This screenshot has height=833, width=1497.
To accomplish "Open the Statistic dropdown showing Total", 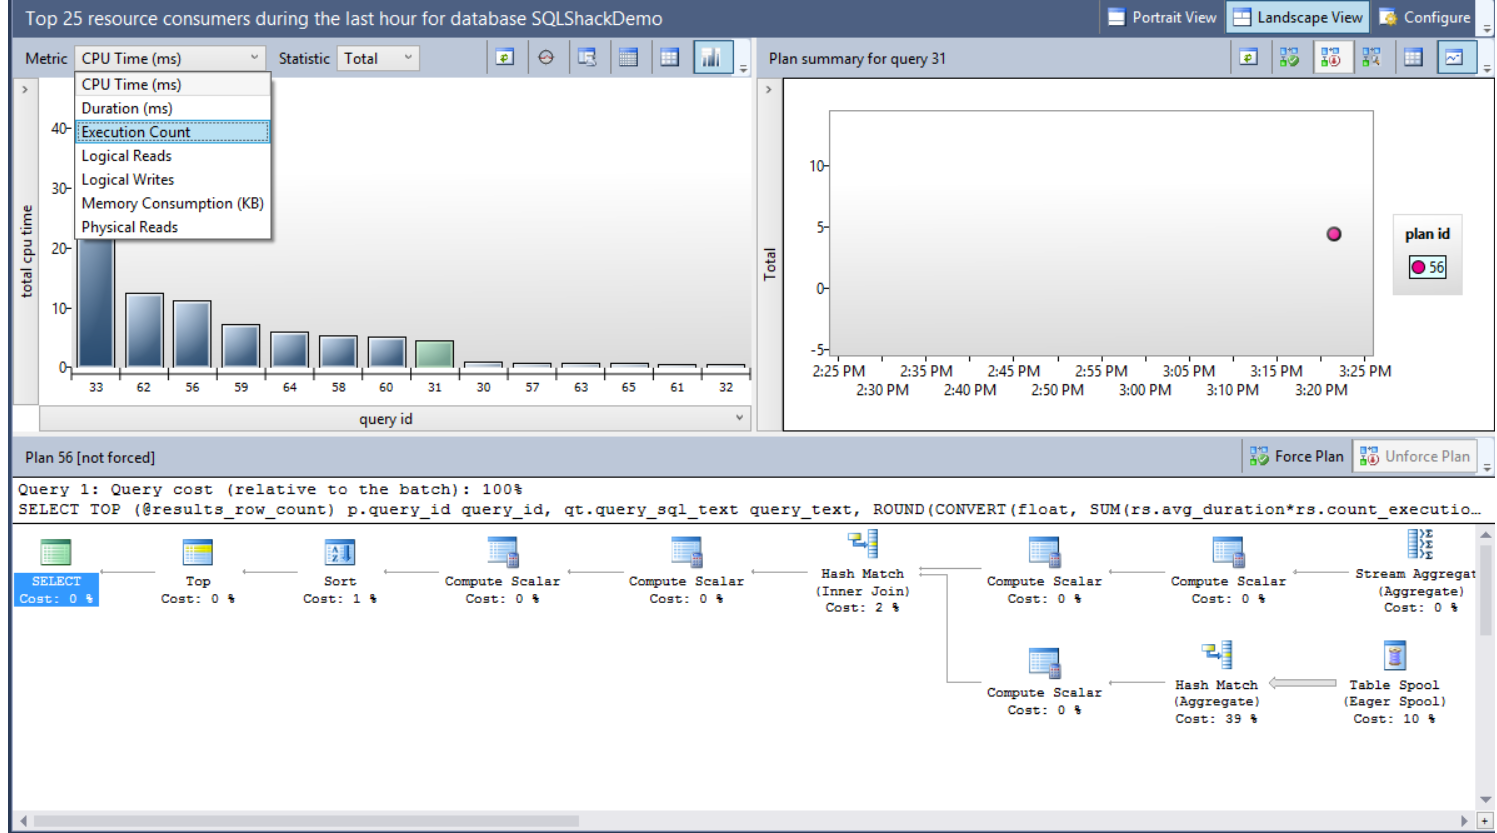I will [378, 58].
